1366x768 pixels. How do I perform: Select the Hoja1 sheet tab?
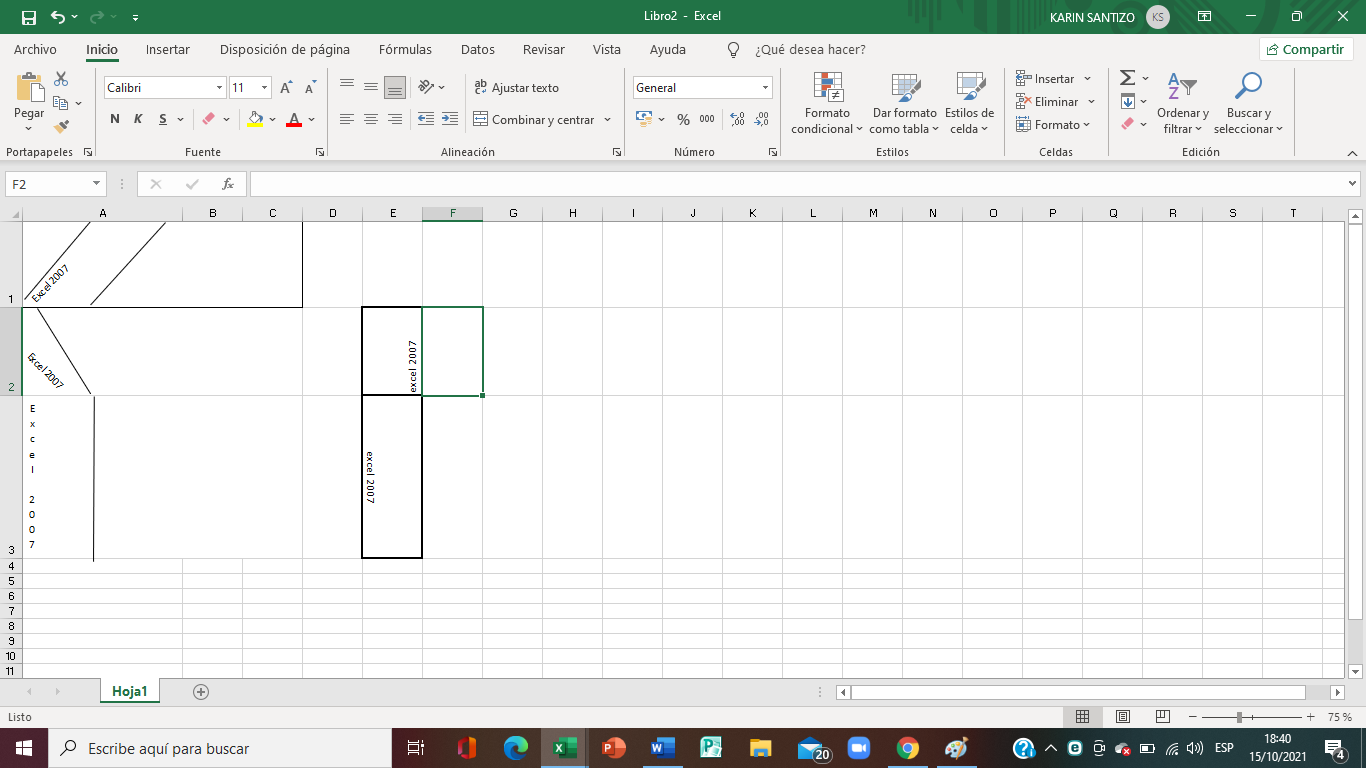click(130, 691)
